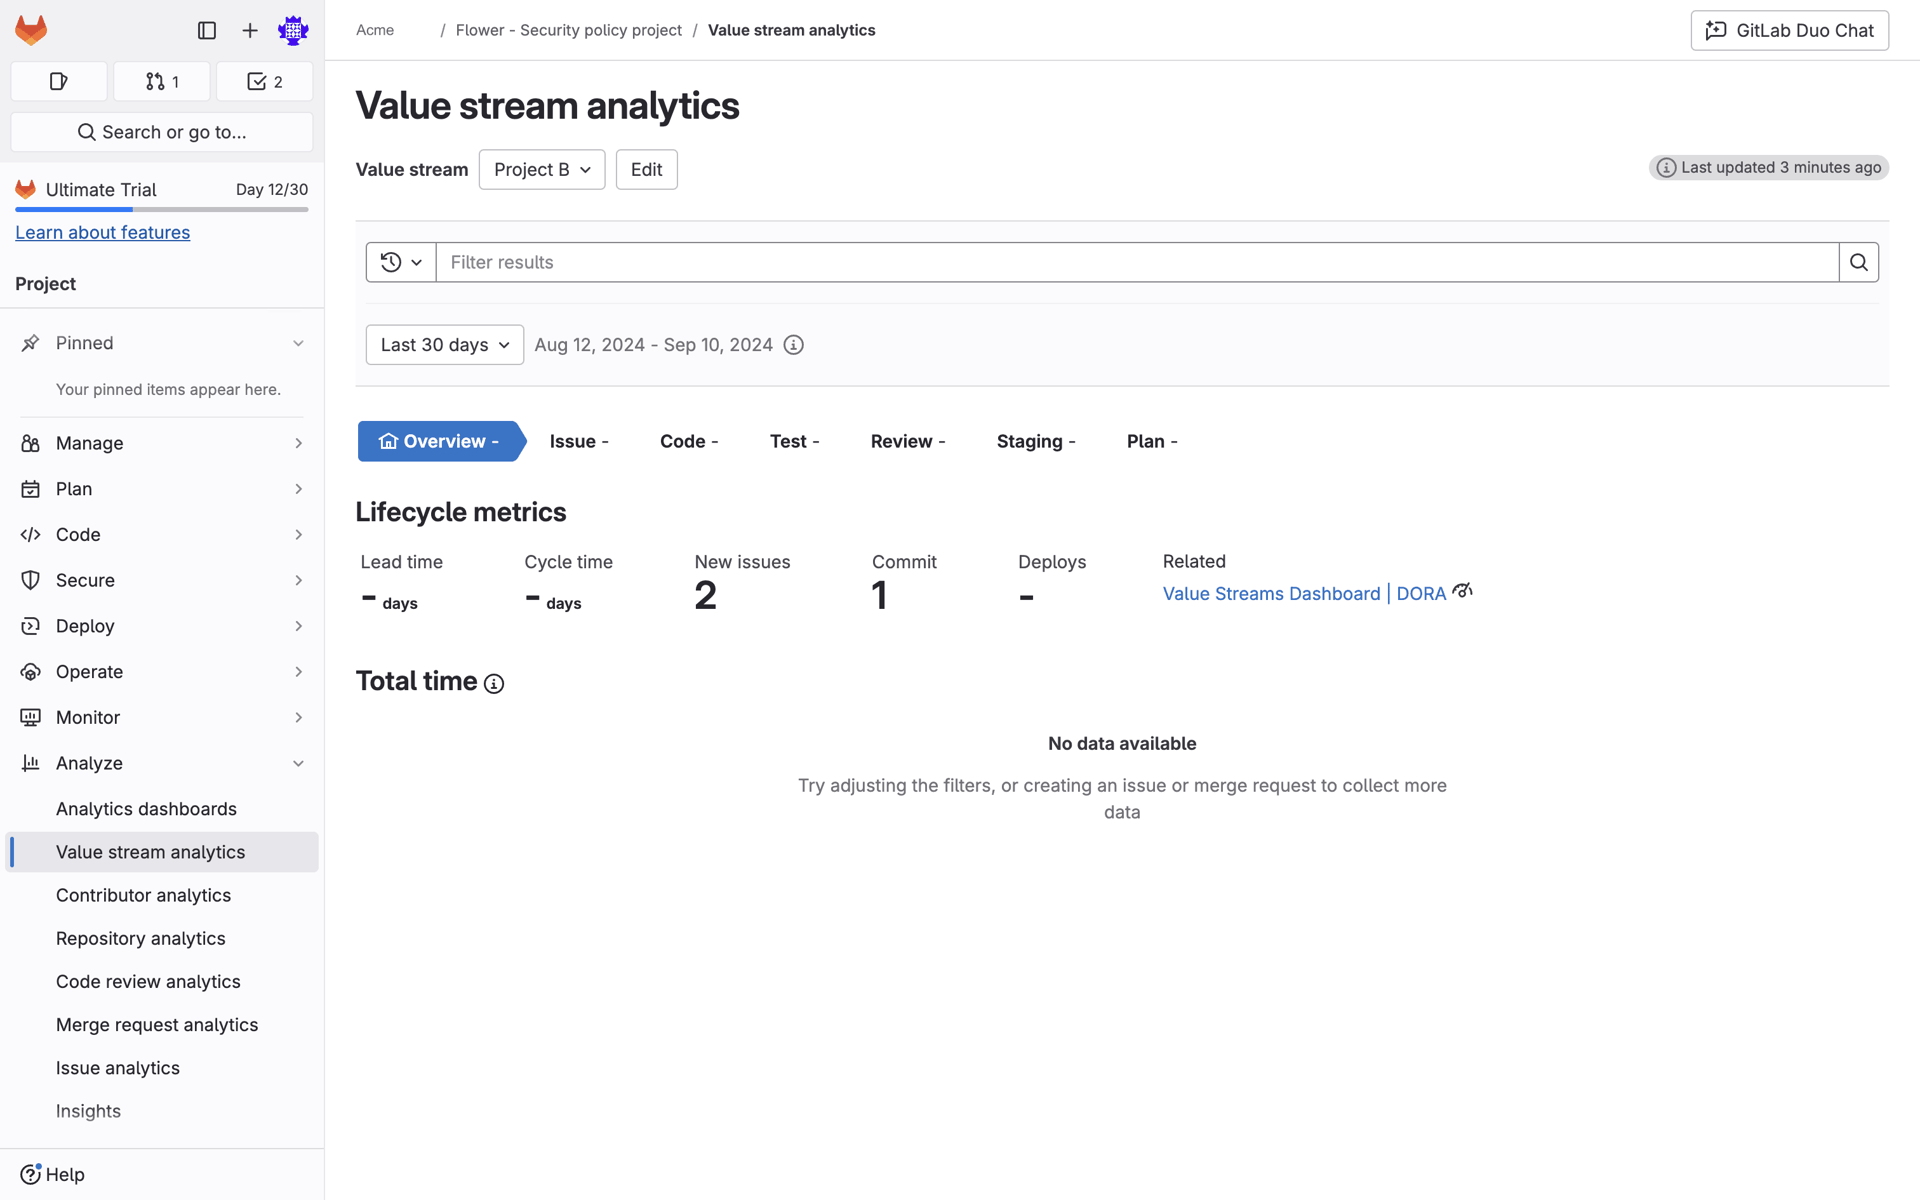The width and height of the screenshot is (1920, 1200).
Task: Open Insights in sidebar
Action: [162, 1111]
